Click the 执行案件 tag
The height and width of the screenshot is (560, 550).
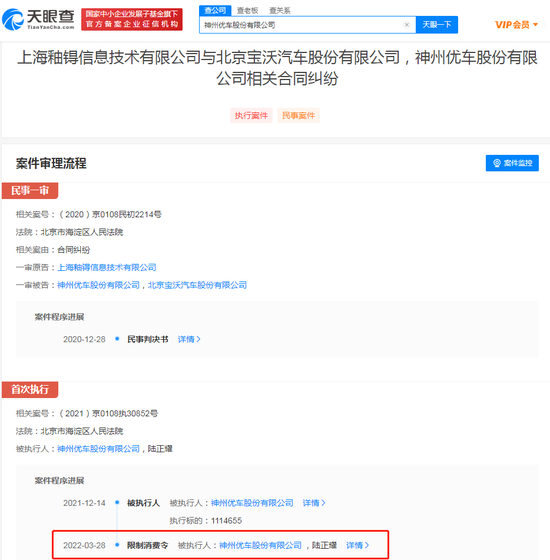pos(251,115)
